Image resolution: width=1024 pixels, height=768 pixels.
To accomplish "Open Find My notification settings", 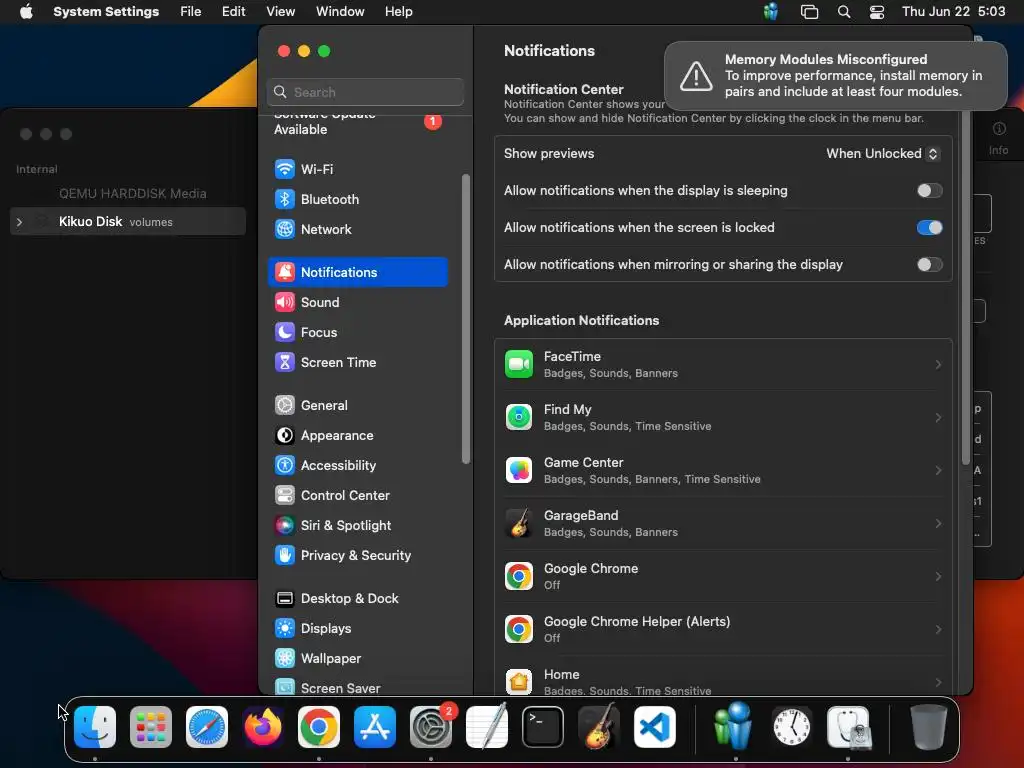I will 723,417.
